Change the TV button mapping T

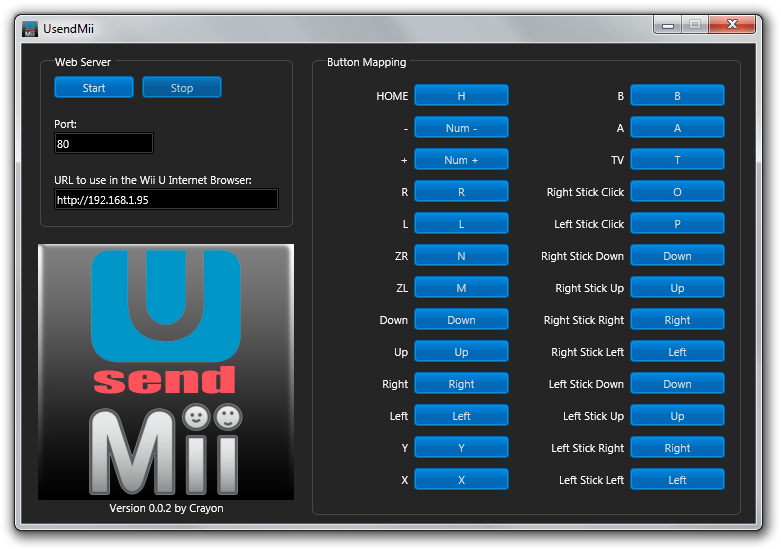(x=677, y=159)
